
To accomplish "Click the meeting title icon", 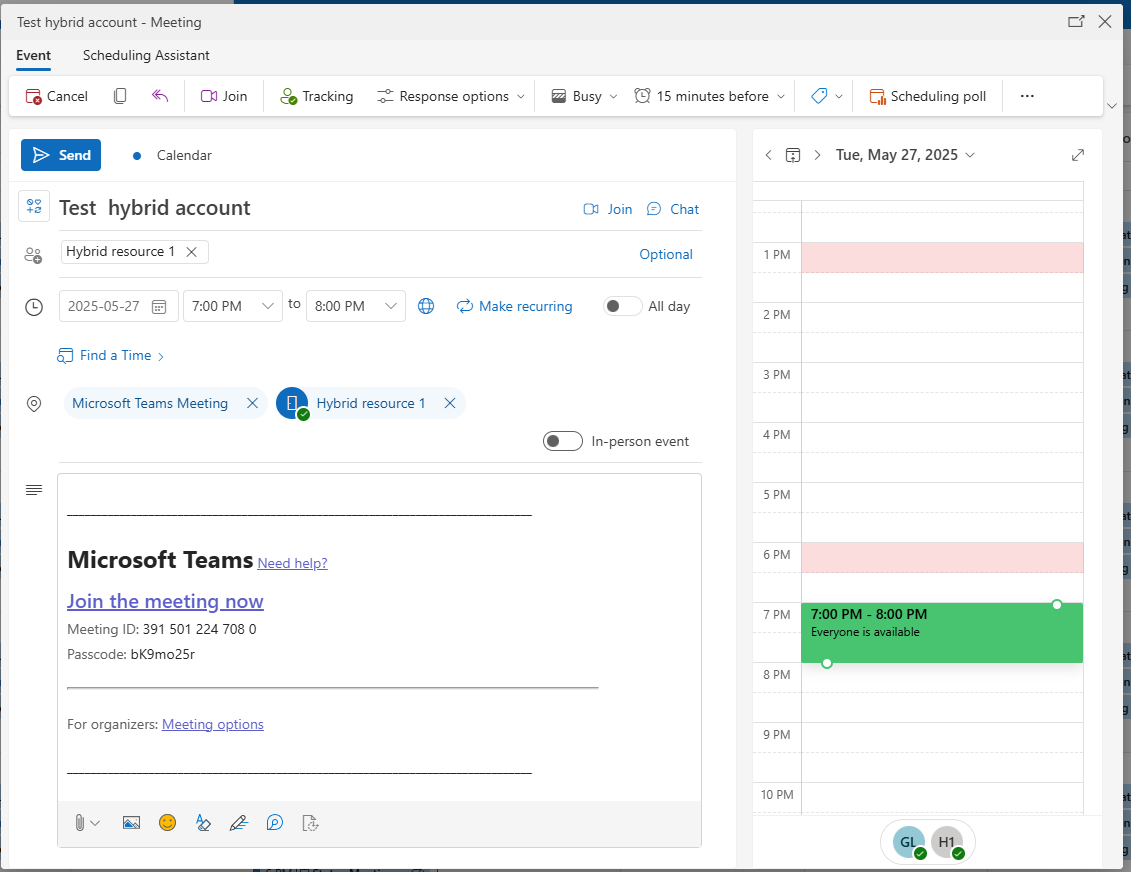I will 34,207.
